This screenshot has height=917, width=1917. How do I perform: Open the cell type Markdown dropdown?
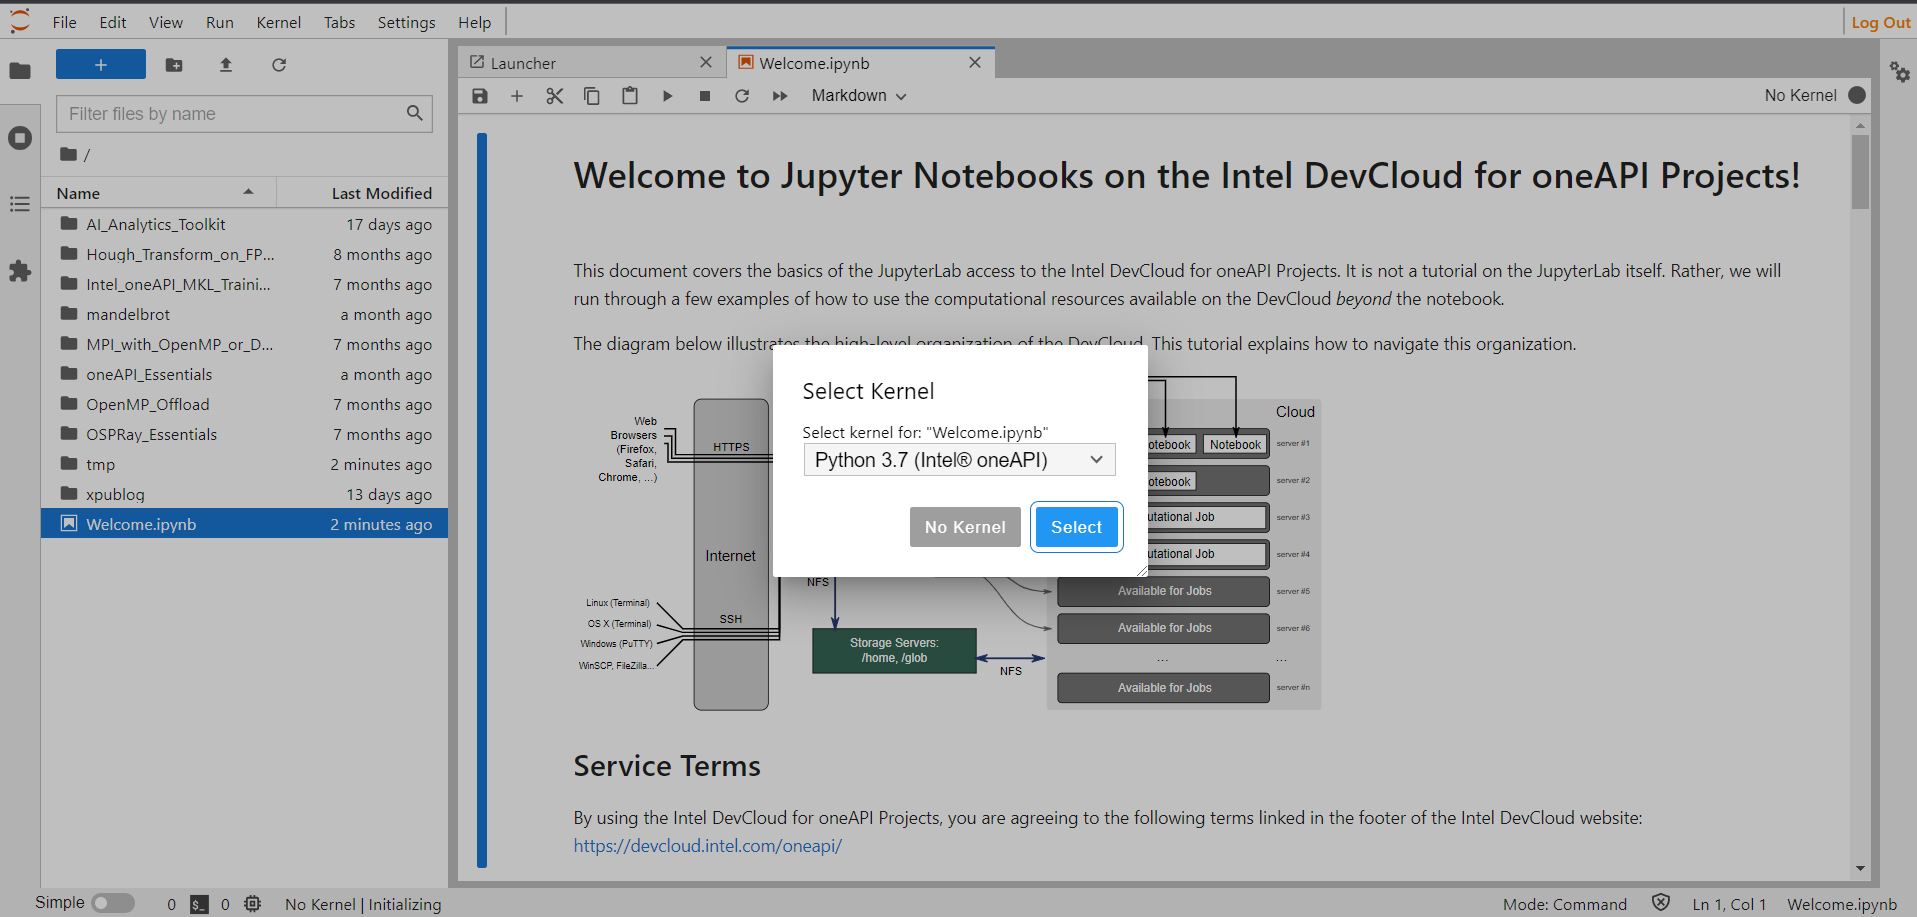pyautogui.click(x=859, y=96)
